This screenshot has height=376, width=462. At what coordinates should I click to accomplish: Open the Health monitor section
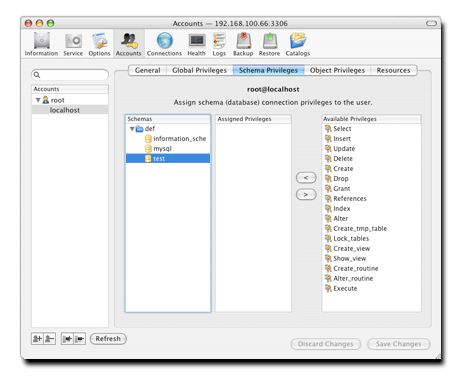coord(196,44)
